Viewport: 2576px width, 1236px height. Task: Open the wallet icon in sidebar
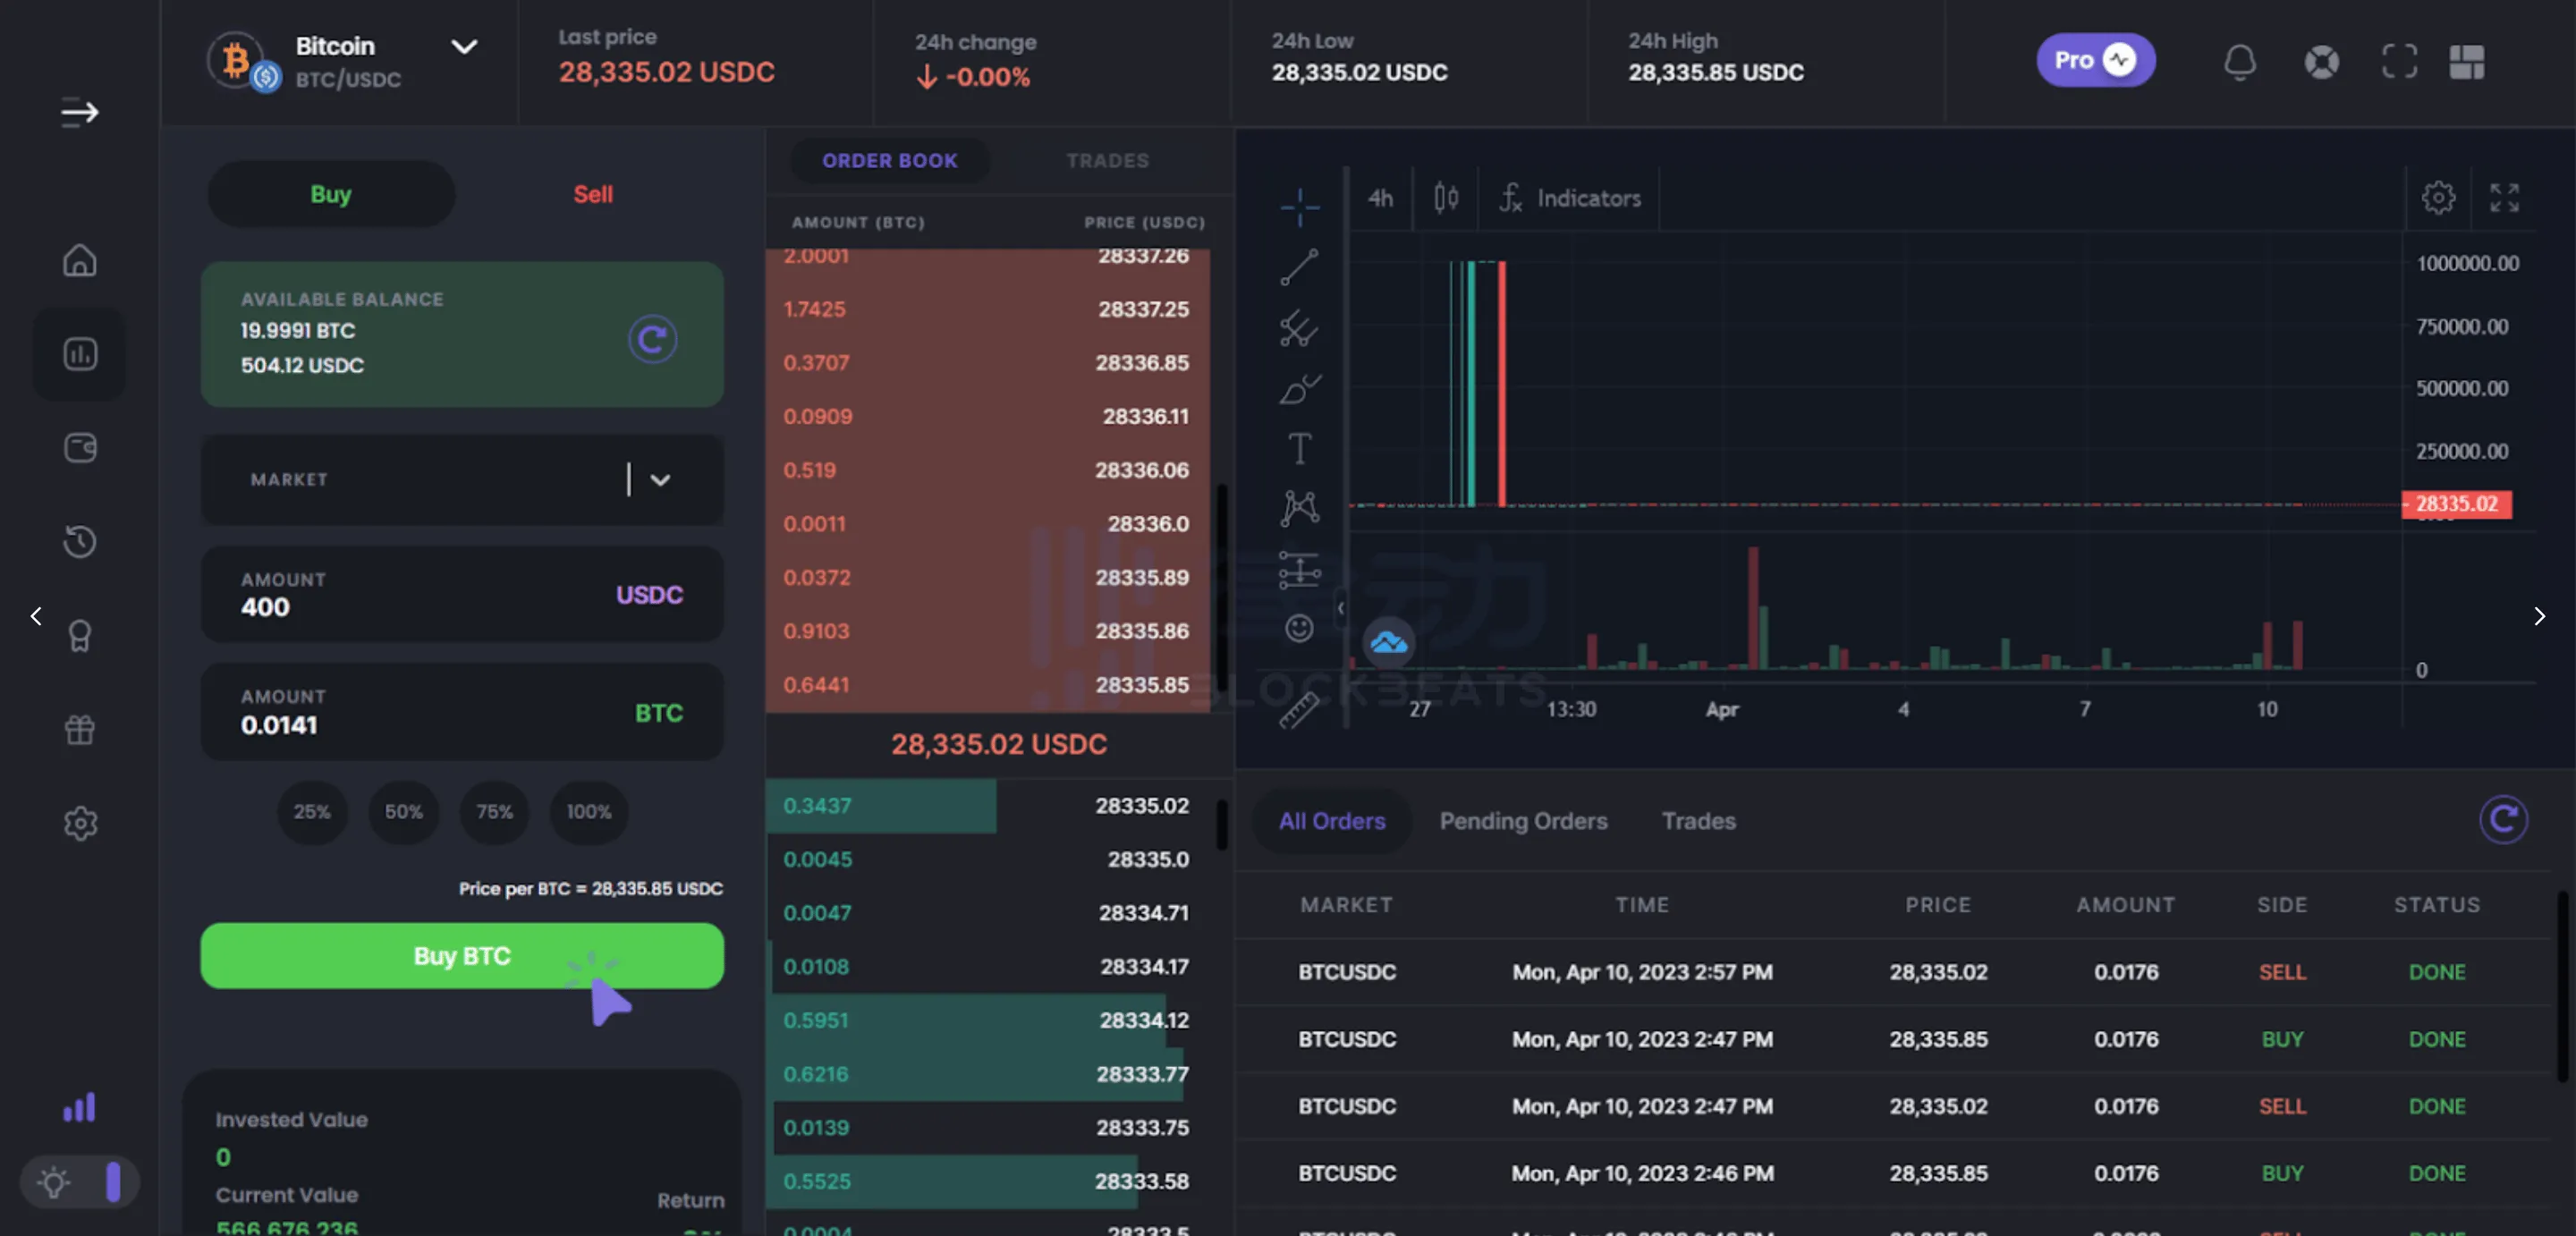(80, 447)
